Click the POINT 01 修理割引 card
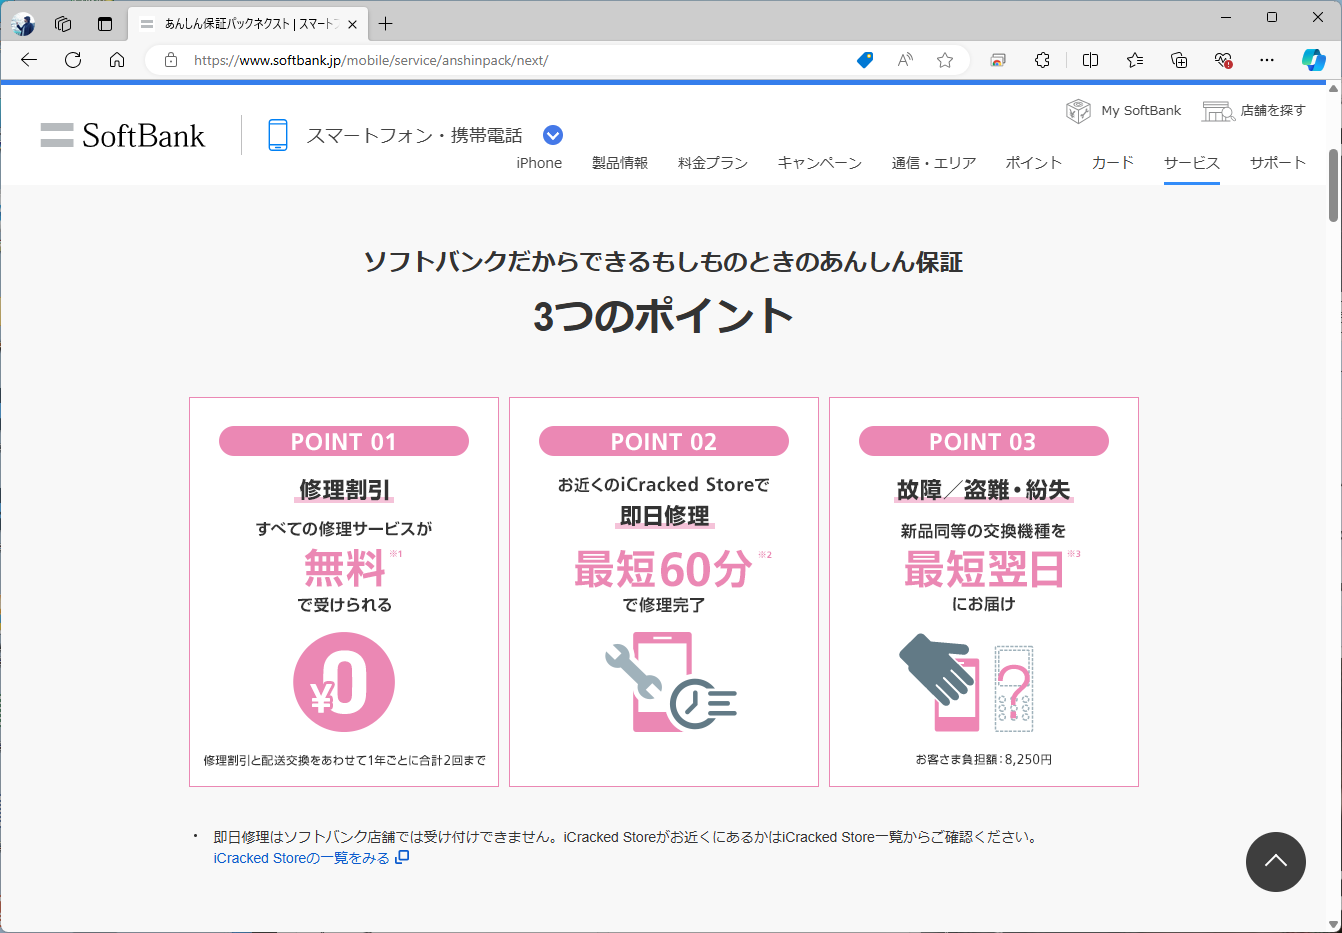This screenshot has width=1342, height=933. coord(344,592)
